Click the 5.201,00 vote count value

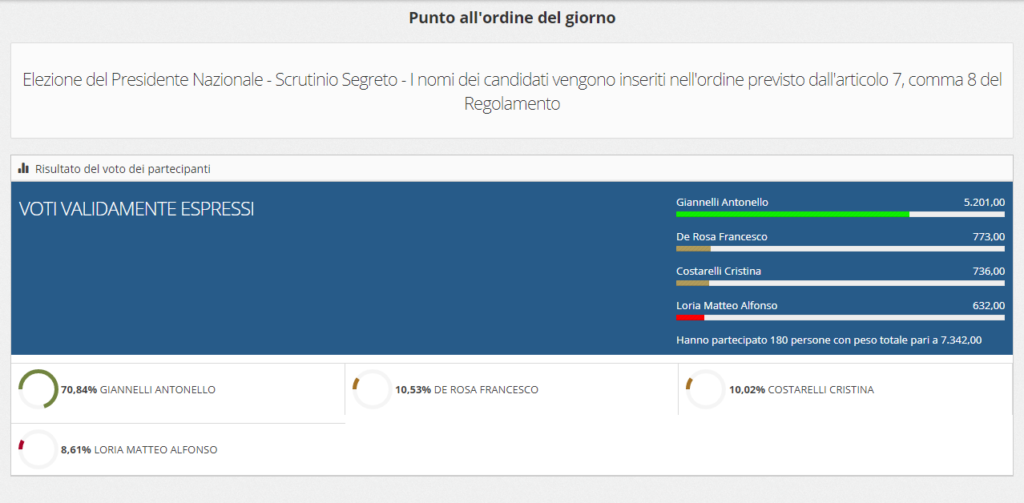(983, 202)
